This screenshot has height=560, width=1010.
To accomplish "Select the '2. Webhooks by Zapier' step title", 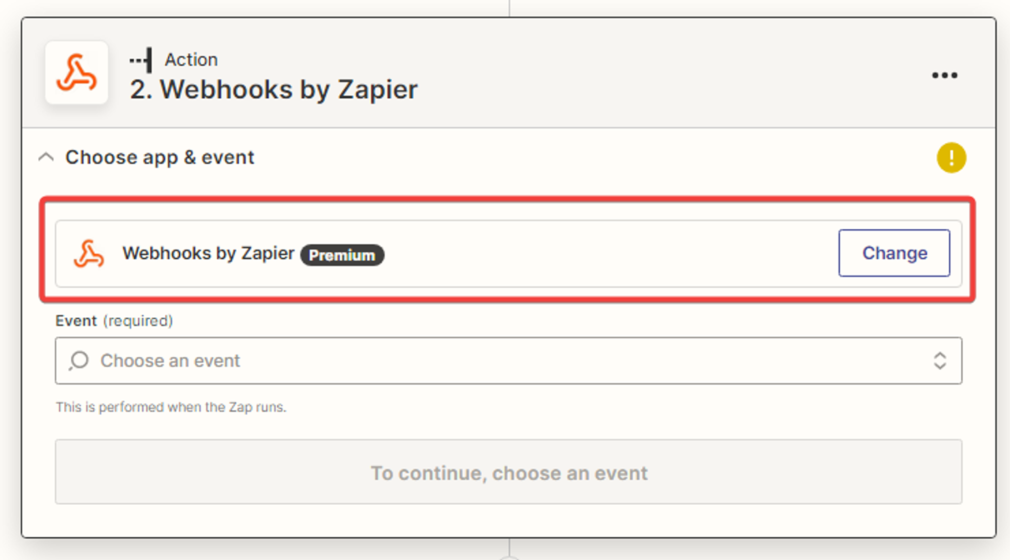I will (274, 89).
